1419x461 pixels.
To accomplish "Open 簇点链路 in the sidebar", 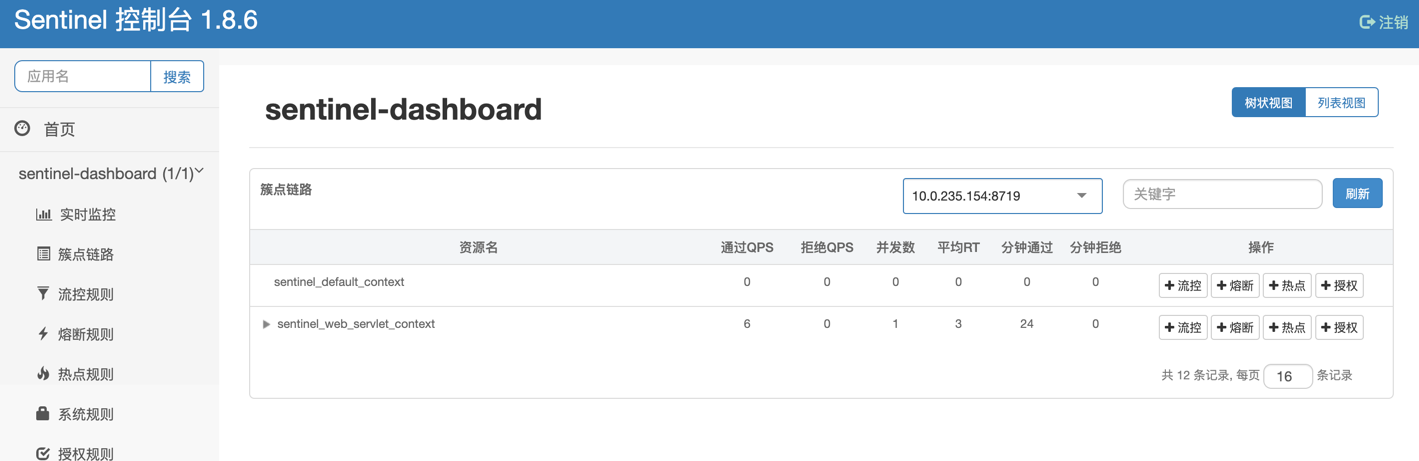I will coord(86,254).
